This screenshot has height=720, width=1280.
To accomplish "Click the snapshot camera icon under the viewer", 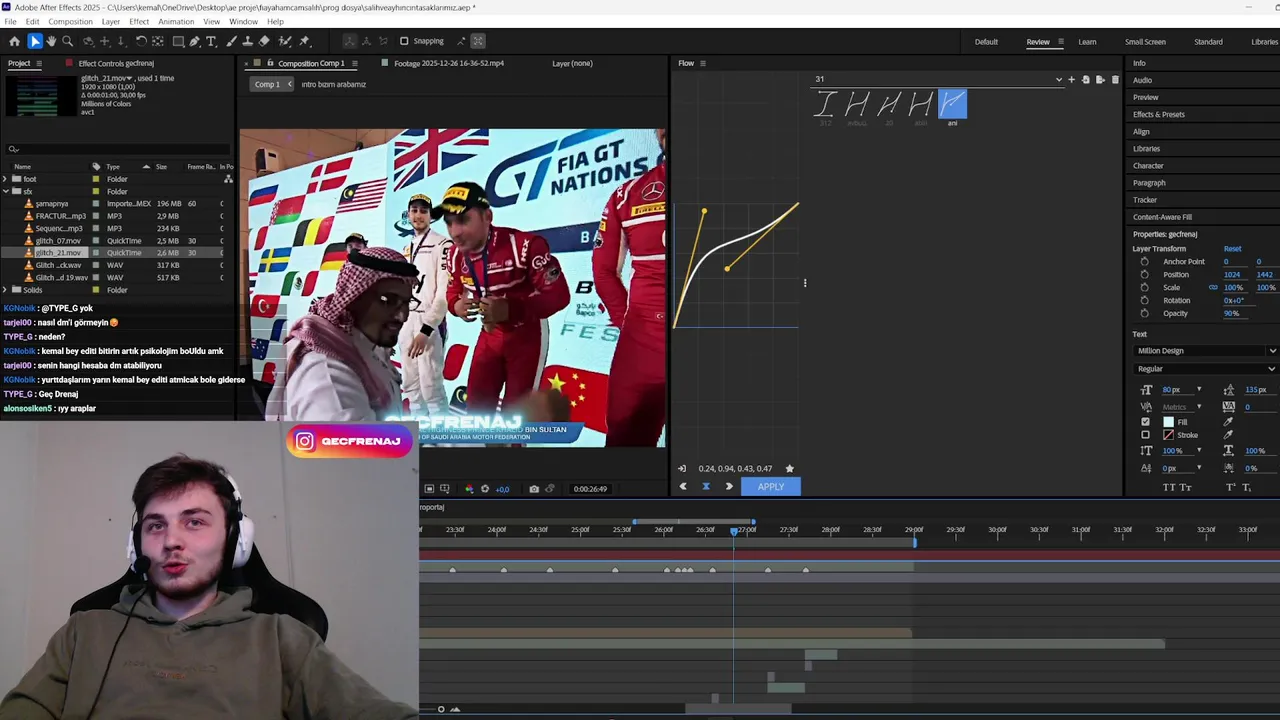I will pyautogui.click(x=534, y=489).
